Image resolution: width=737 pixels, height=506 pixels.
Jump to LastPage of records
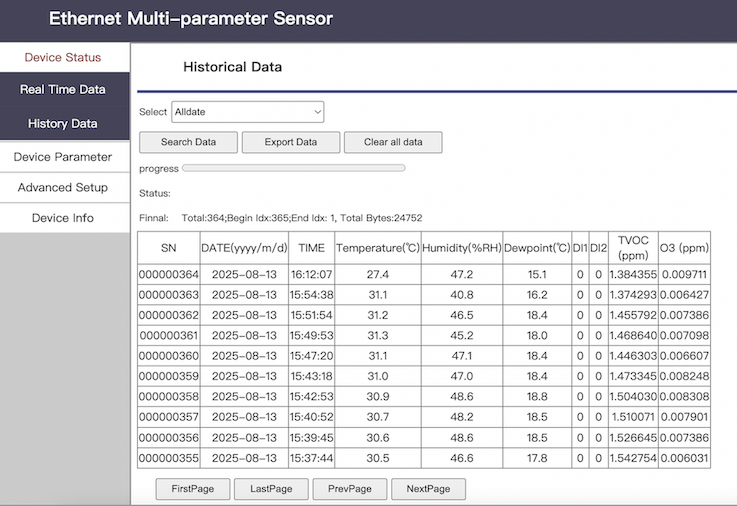tap(270, 489)
